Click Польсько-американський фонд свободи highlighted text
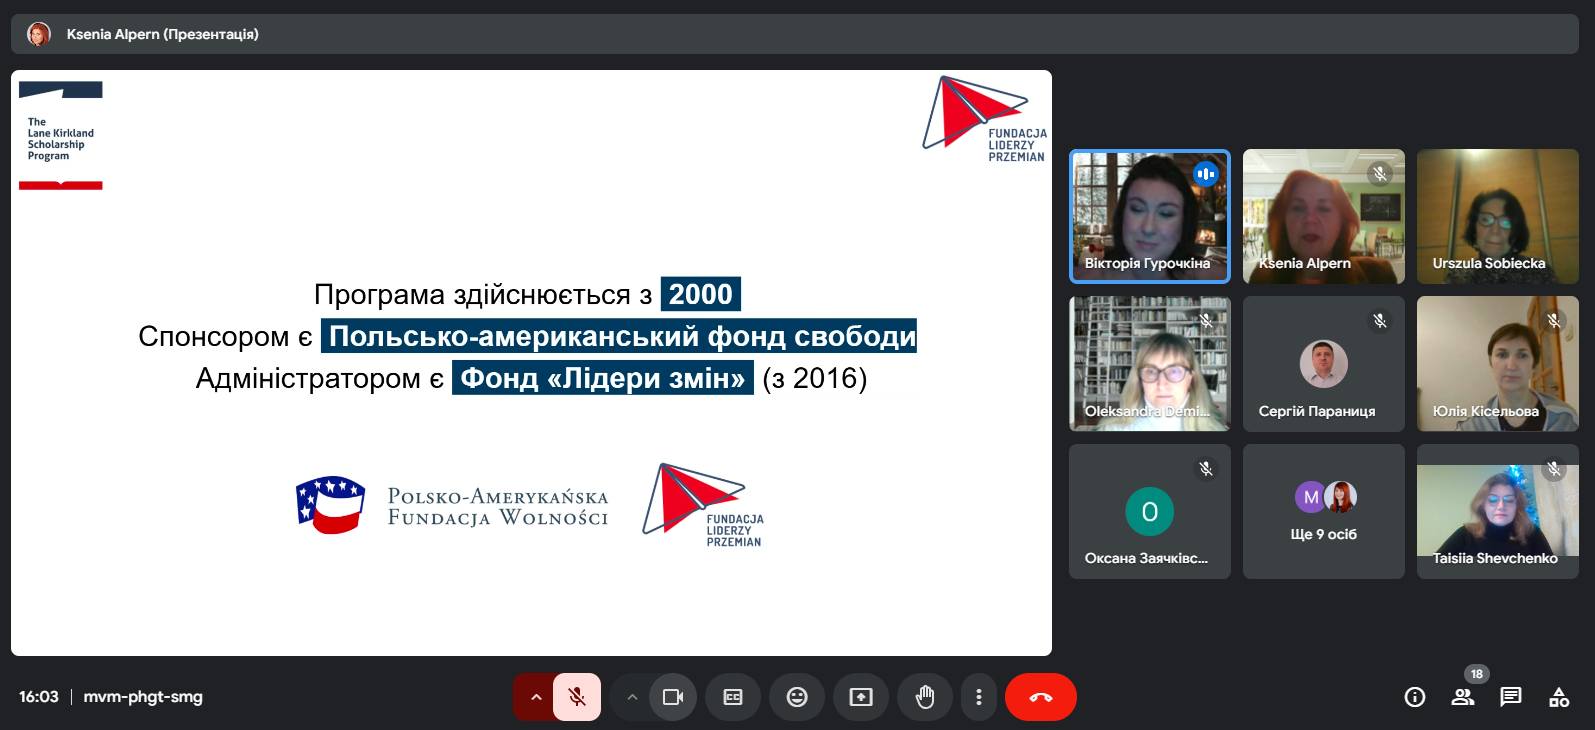 [620, 336]
